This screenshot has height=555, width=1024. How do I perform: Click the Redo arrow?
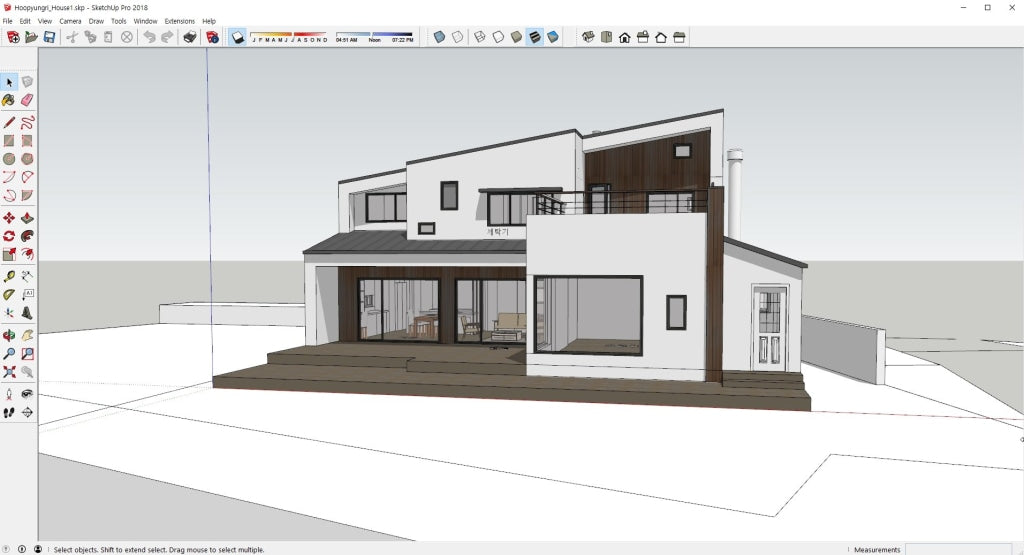tap(167, 37)
